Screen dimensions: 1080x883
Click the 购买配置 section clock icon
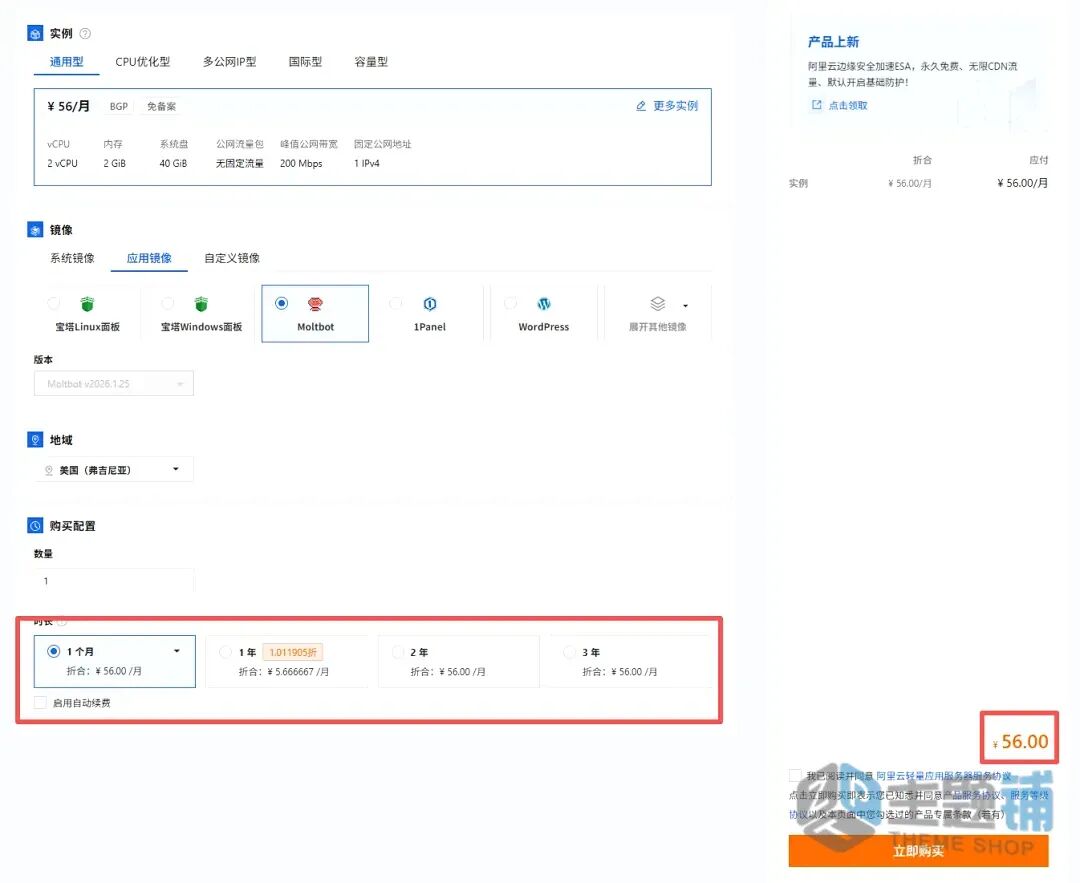pyautogui.click(x=35, y=526)
